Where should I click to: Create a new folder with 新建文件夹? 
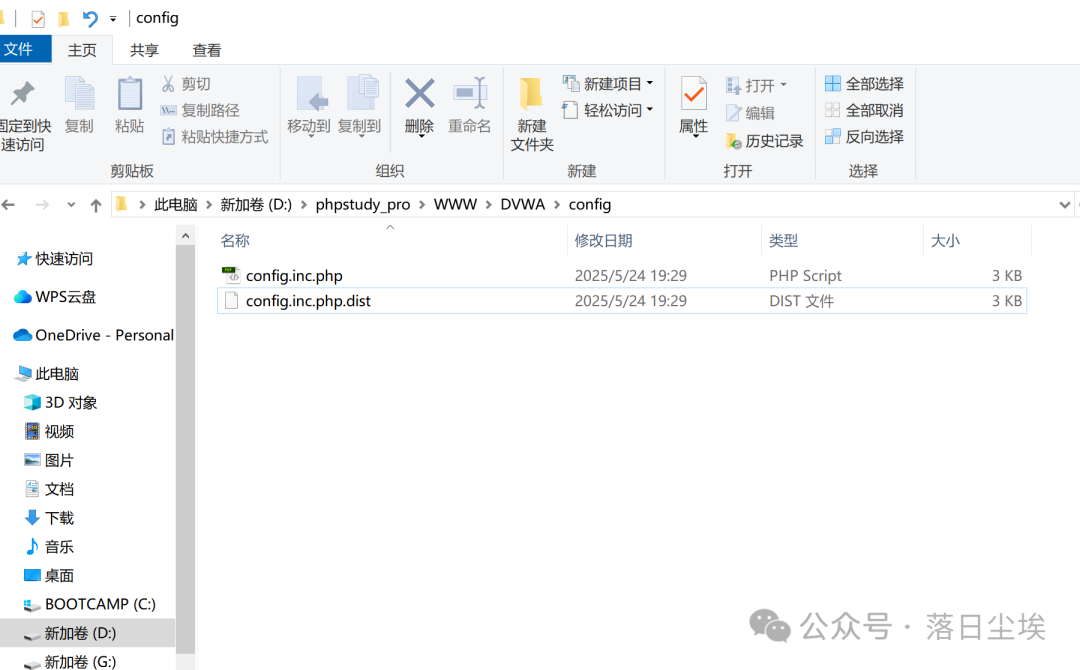pyautogui.click(x=532, y=114)
